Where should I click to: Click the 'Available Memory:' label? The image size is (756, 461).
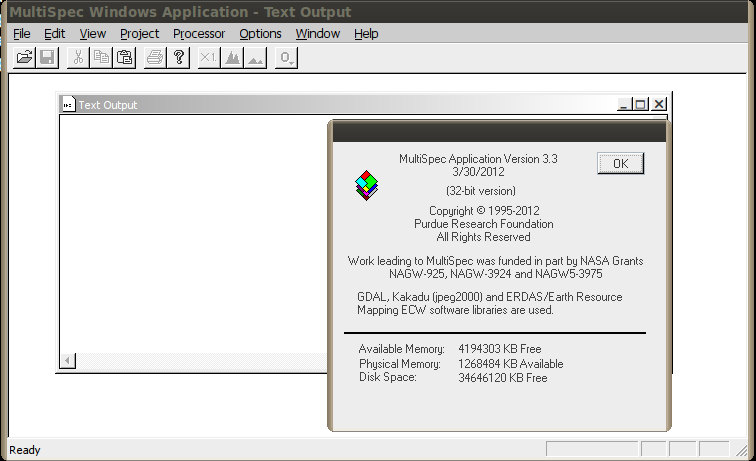[x=402, y=349]
